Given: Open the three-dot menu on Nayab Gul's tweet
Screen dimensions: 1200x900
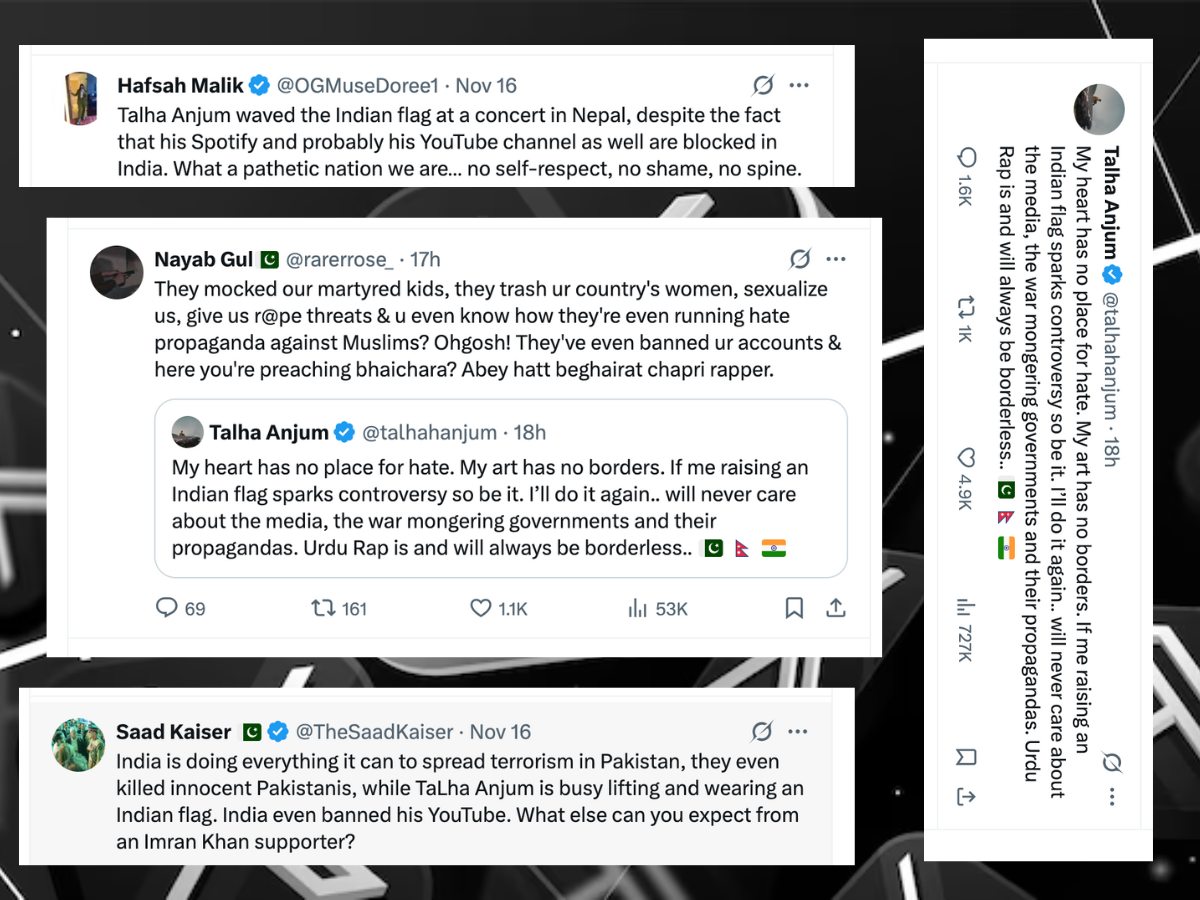Looking at the screenshot, I should (x=836, y=259).
